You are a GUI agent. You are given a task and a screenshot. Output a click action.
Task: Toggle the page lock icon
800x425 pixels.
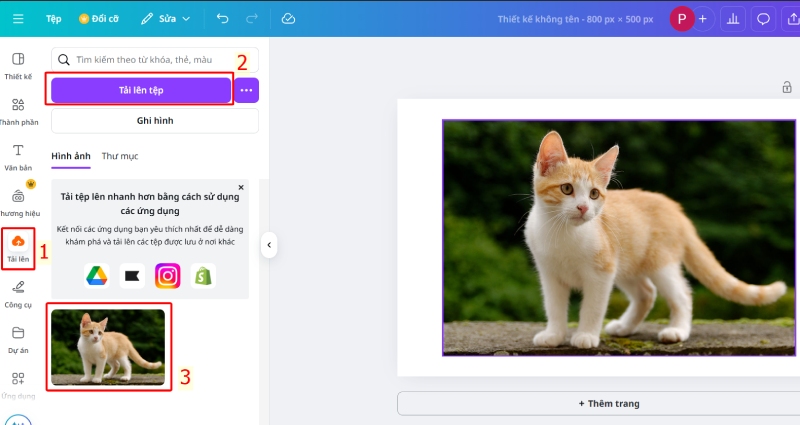coord(787,88)
